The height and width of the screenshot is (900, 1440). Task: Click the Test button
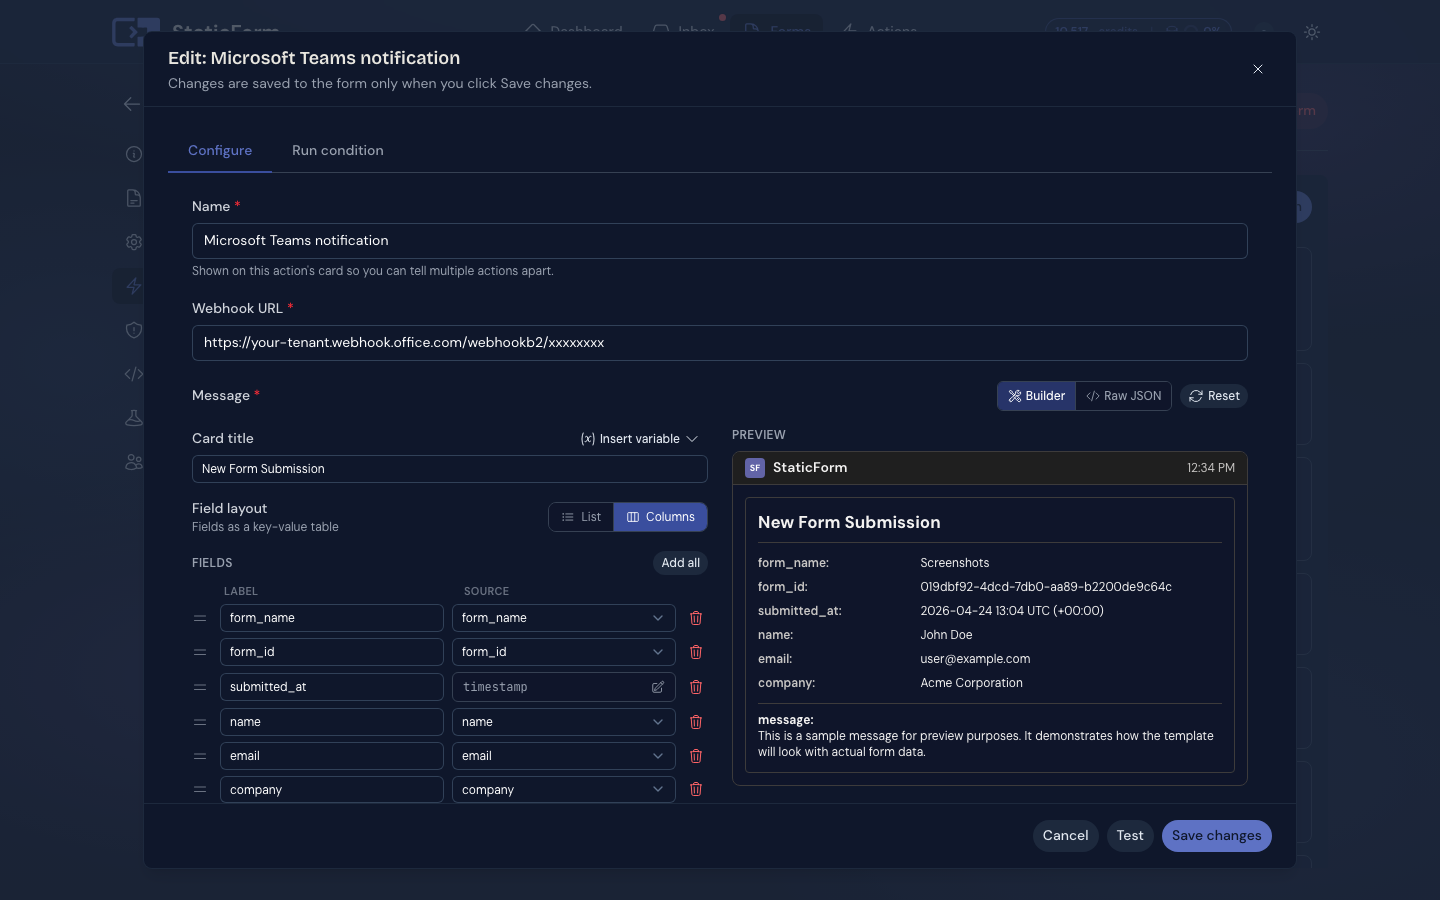[1130, 836]
